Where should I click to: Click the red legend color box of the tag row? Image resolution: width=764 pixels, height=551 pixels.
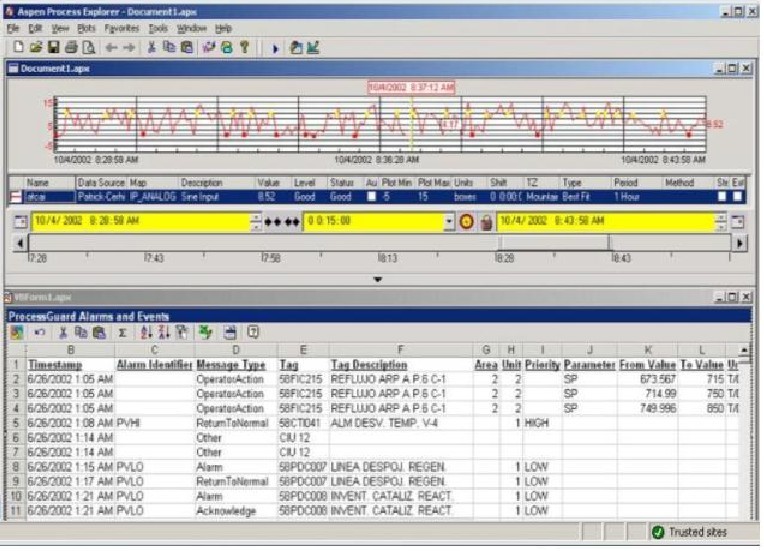(16, 197)
